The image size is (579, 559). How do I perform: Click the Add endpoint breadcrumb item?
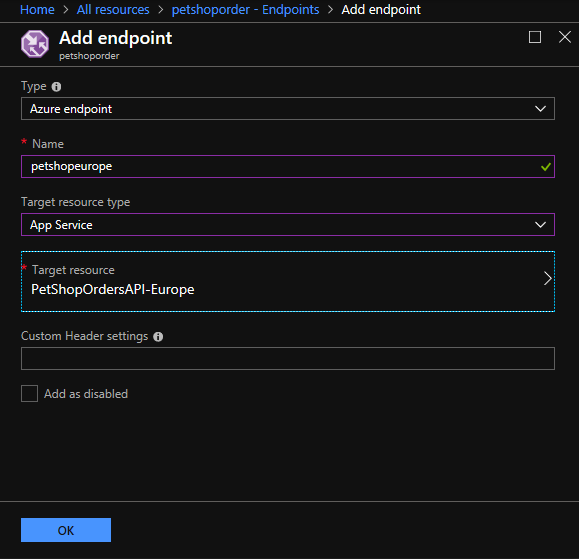[381, 10]
